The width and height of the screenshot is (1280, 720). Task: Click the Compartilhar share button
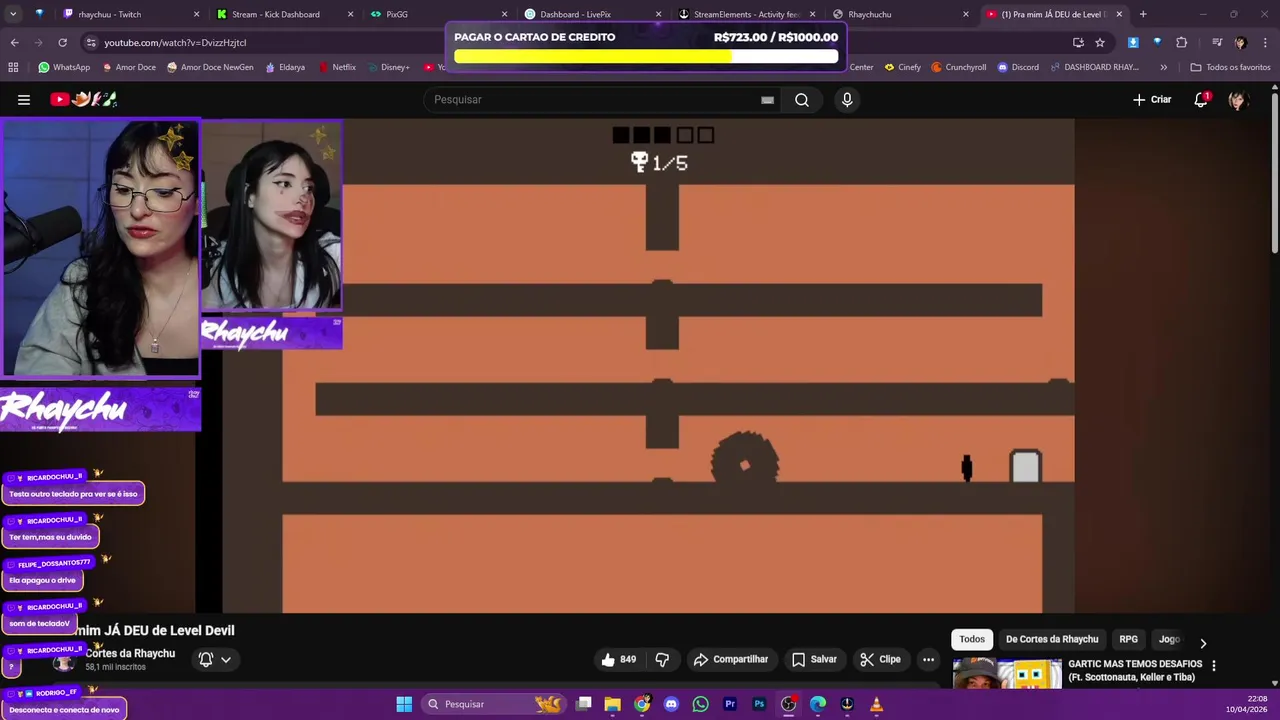(x=731, y=659)
